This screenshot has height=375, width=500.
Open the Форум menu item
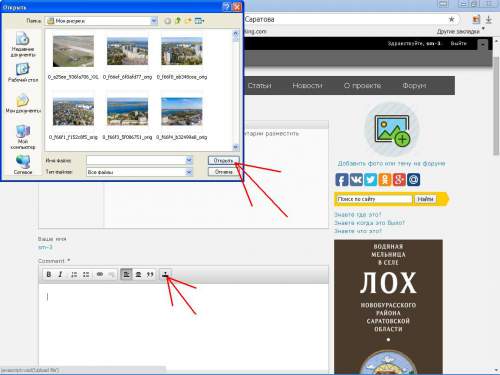414,86
